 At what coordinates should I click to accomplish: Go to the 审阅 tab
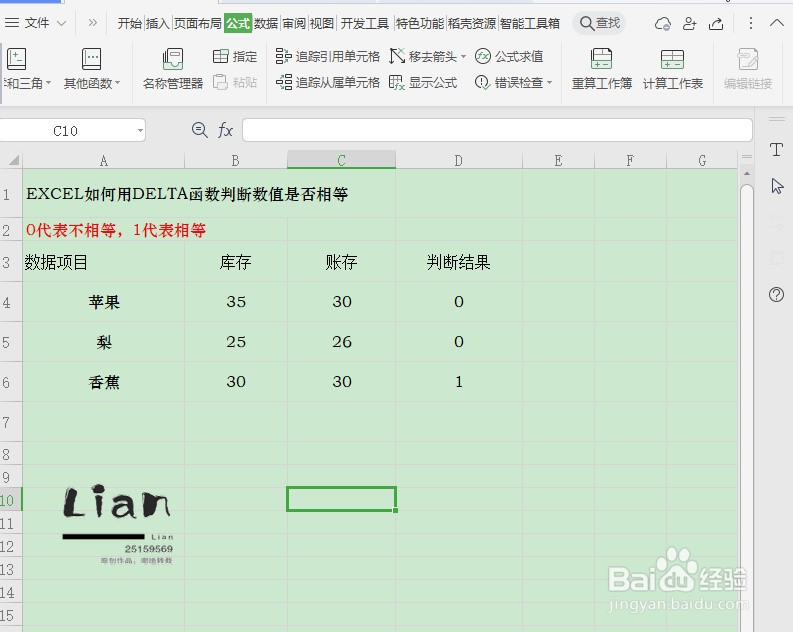(x=294, y=23)
